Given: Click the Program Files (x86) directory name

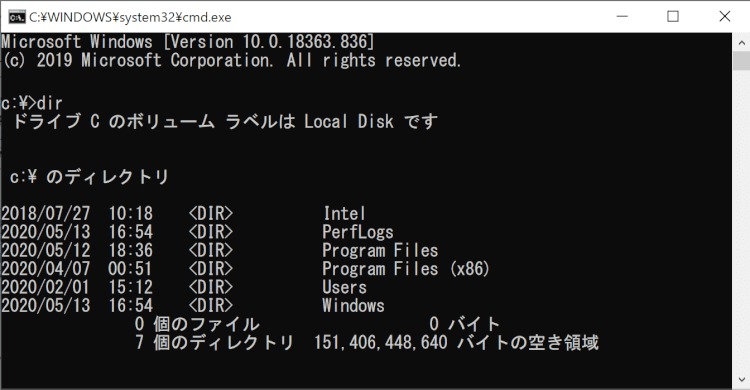Looking at the screenshot, I should point(406,269).
